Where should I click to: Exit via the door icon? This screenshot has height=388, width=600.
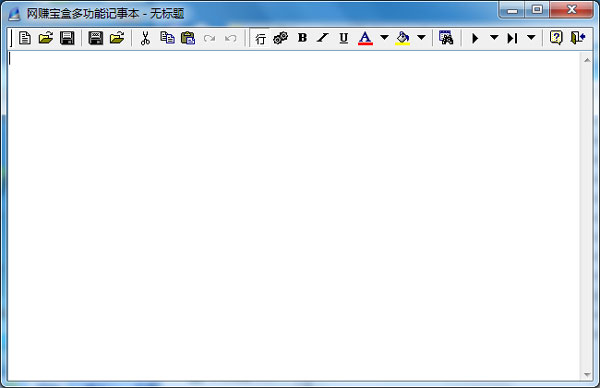point(577,38)
